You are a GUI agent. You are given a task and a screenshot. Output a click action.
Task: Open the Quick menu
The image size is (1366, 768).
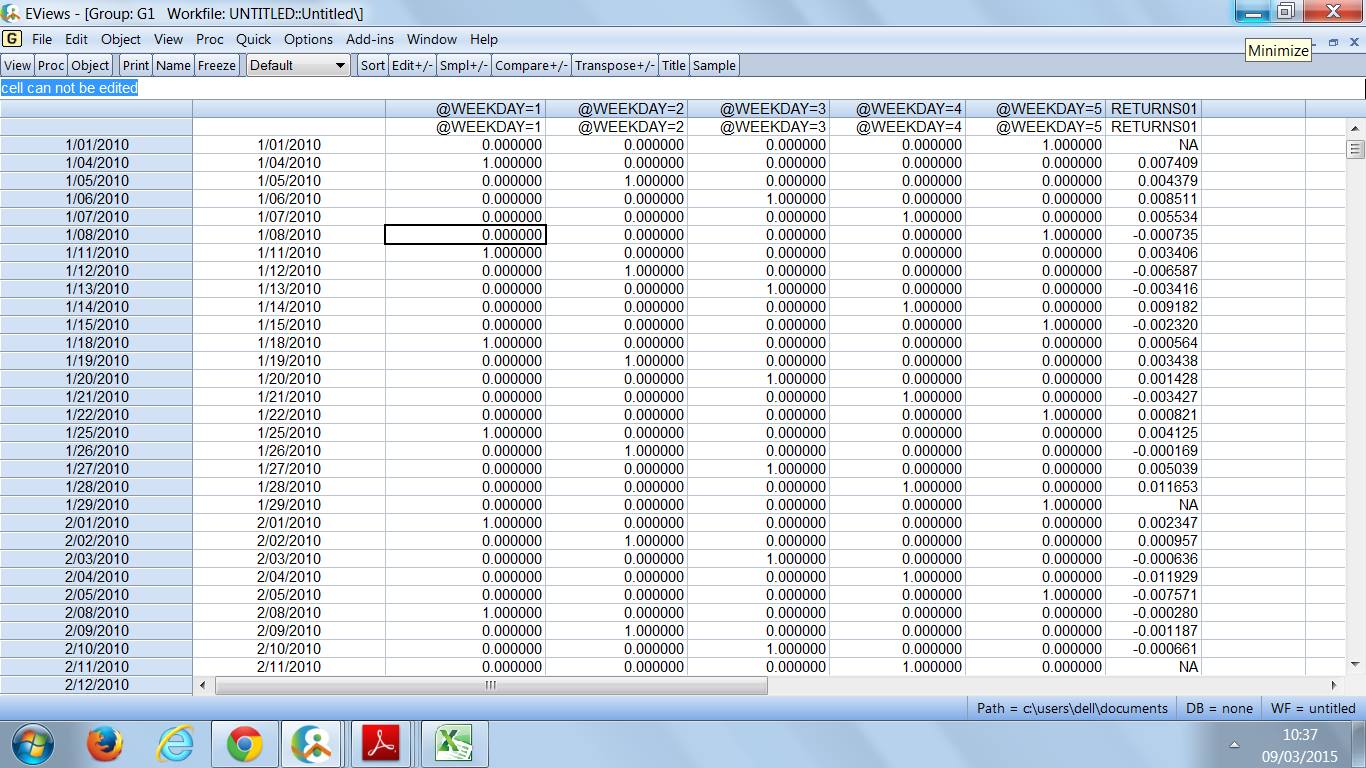pyautogui.click(x=254, y=39)
